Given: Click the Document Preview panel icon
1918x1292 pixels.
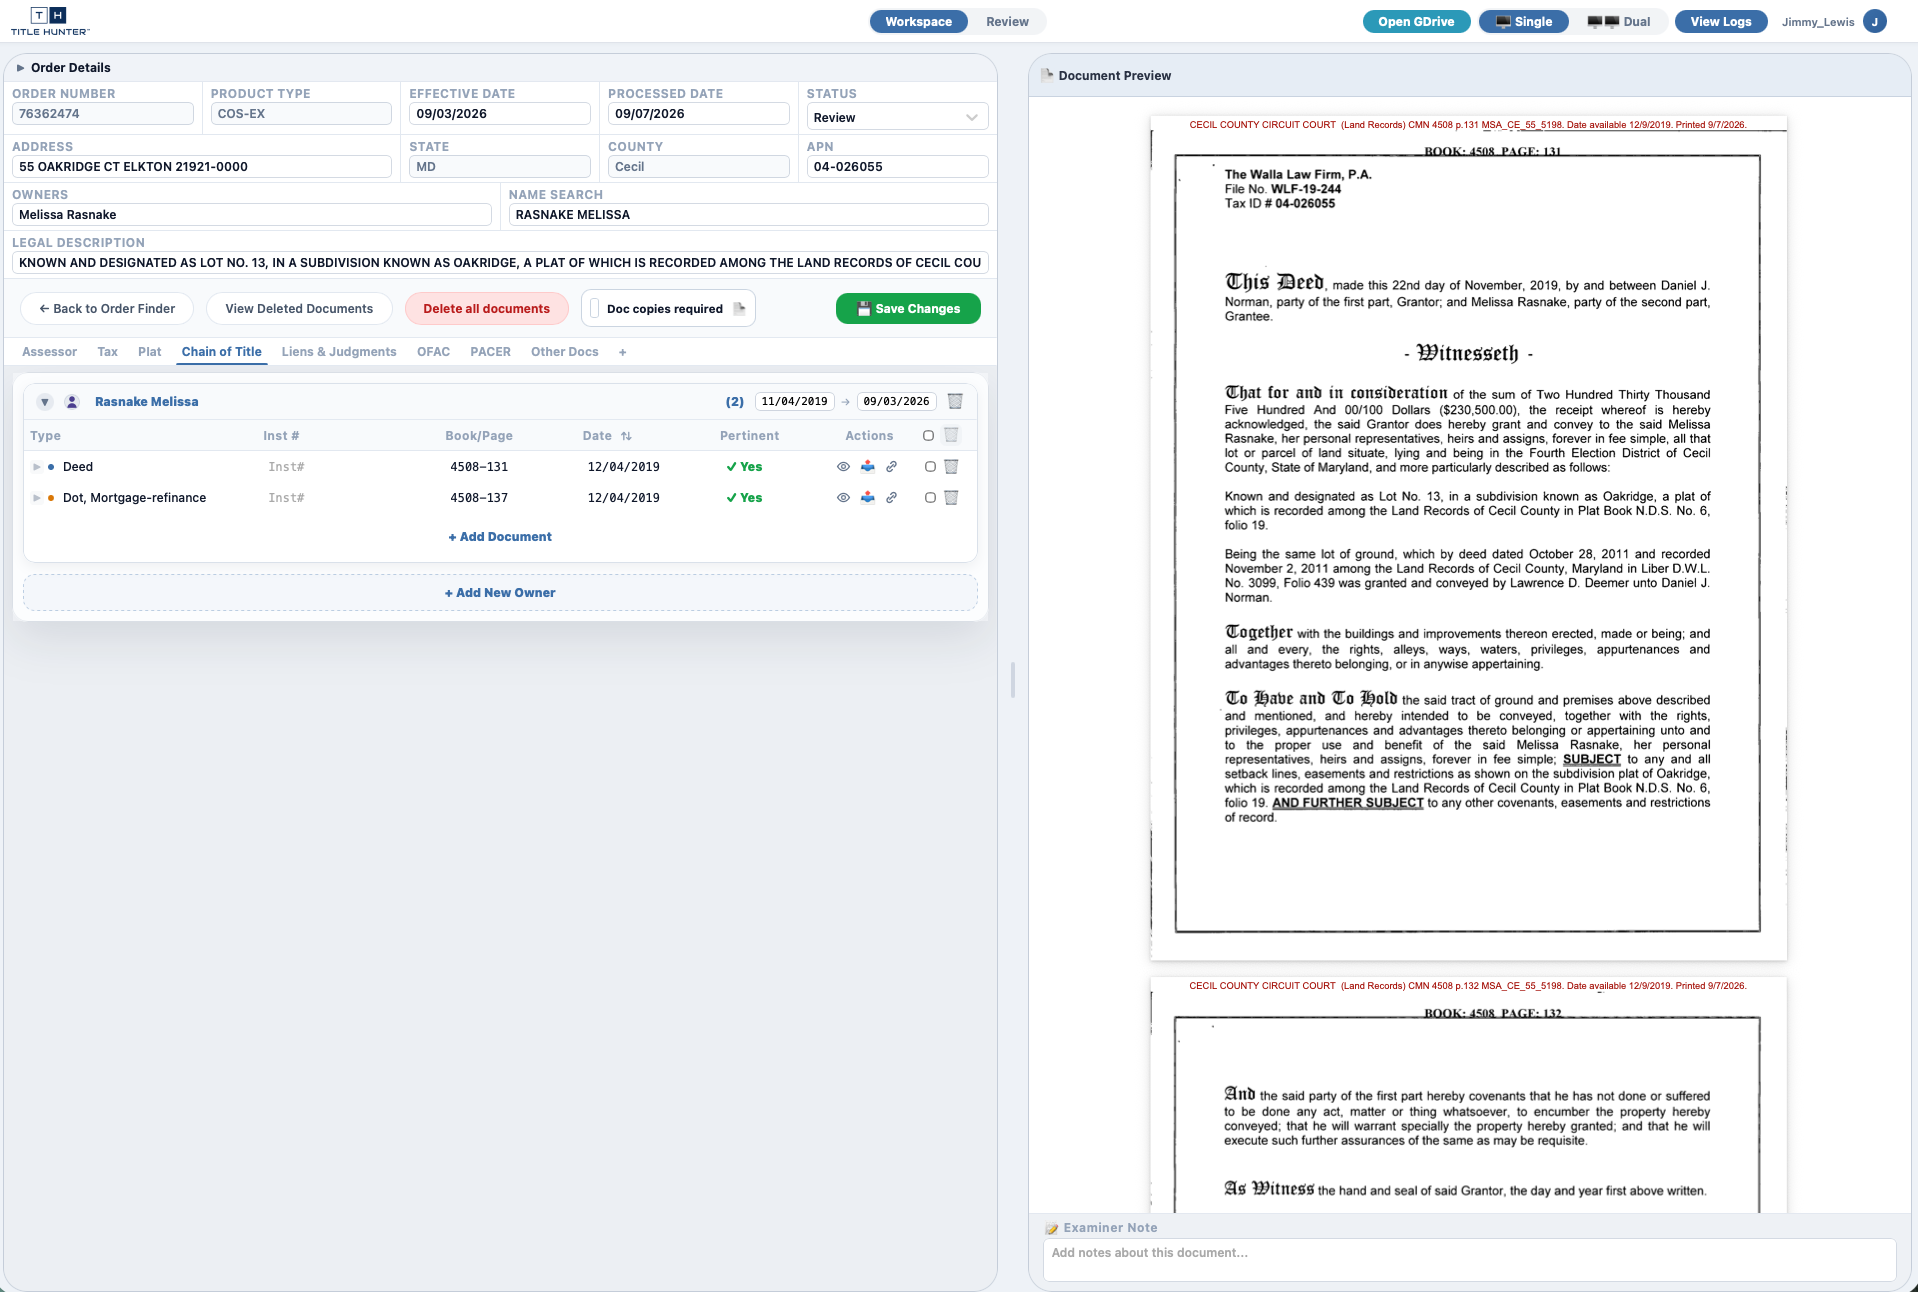Looking at the screenshot, I should click(1047, 75).
